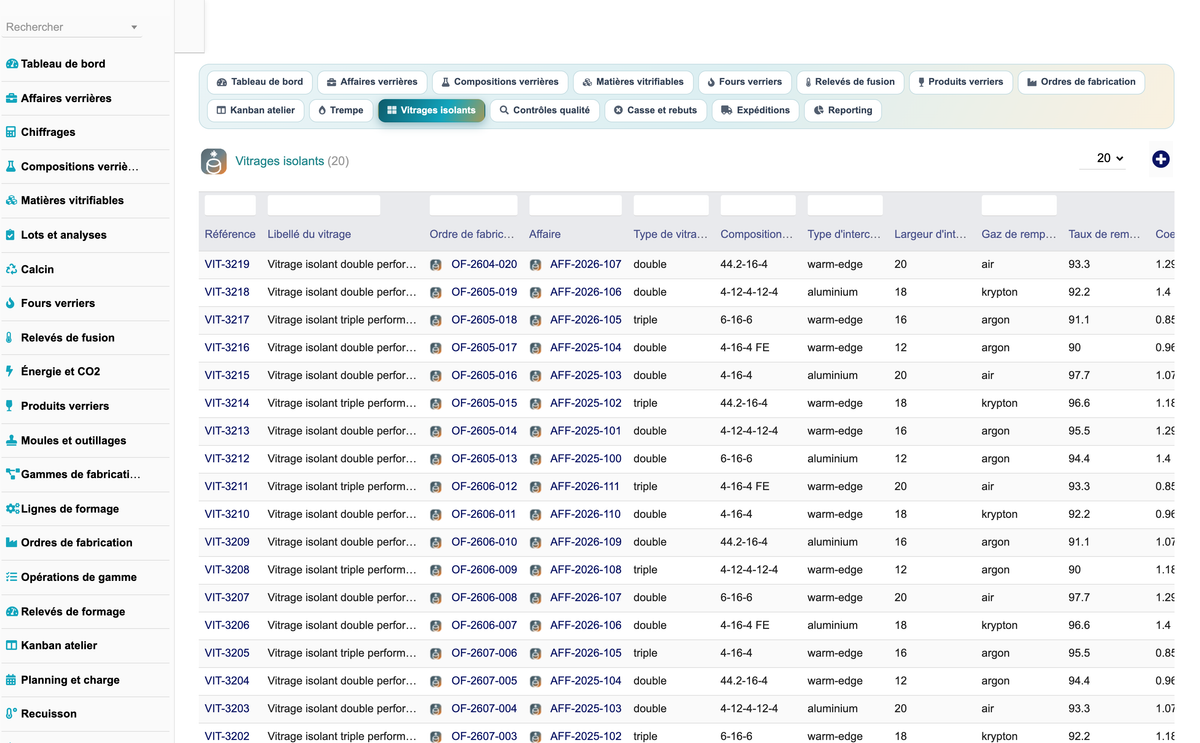
Task: Click krypton in the VIT-3214 row
Action: coord(1000,403)
